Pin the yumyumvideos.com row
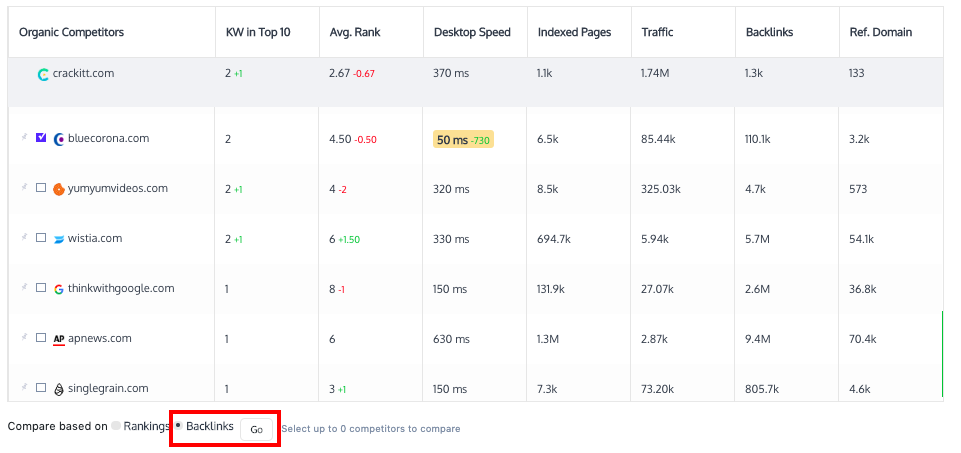 pos(25,188)
